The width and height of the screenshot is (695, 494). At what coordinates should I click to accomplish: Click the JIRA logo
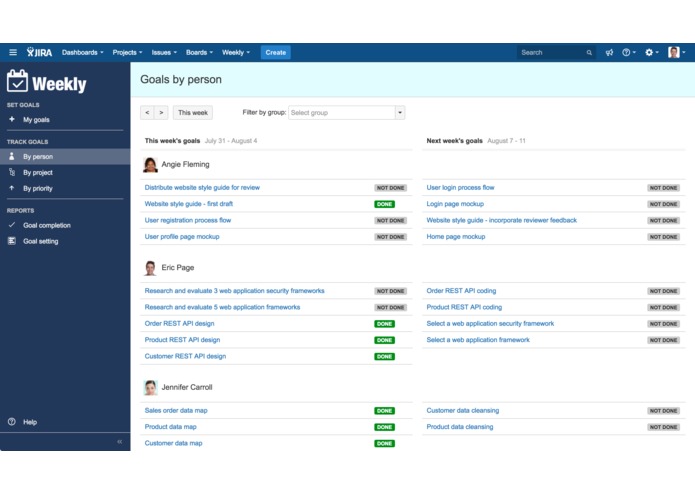pos(39,52)
